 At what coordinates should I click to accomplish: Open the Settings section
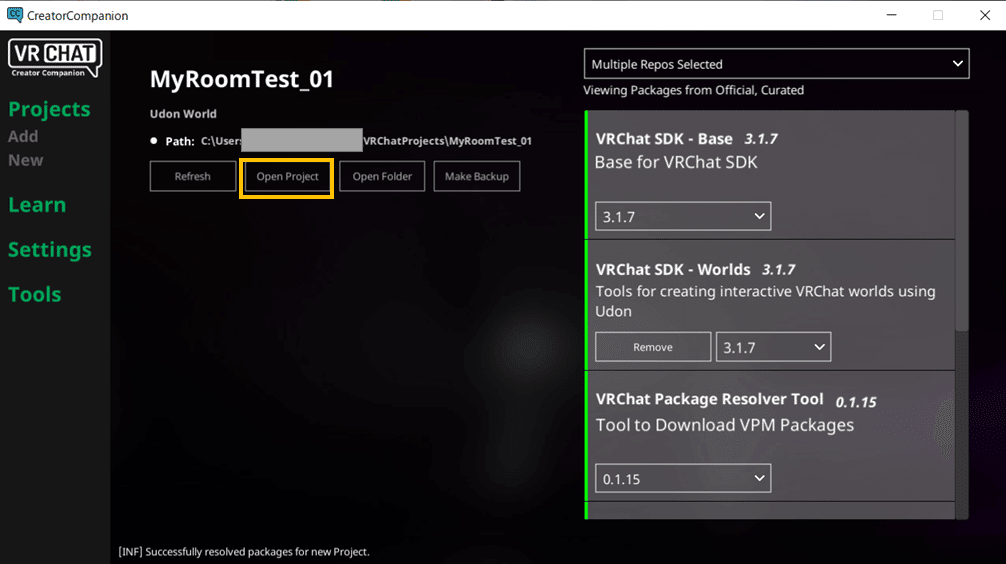[x=49, y=250]
